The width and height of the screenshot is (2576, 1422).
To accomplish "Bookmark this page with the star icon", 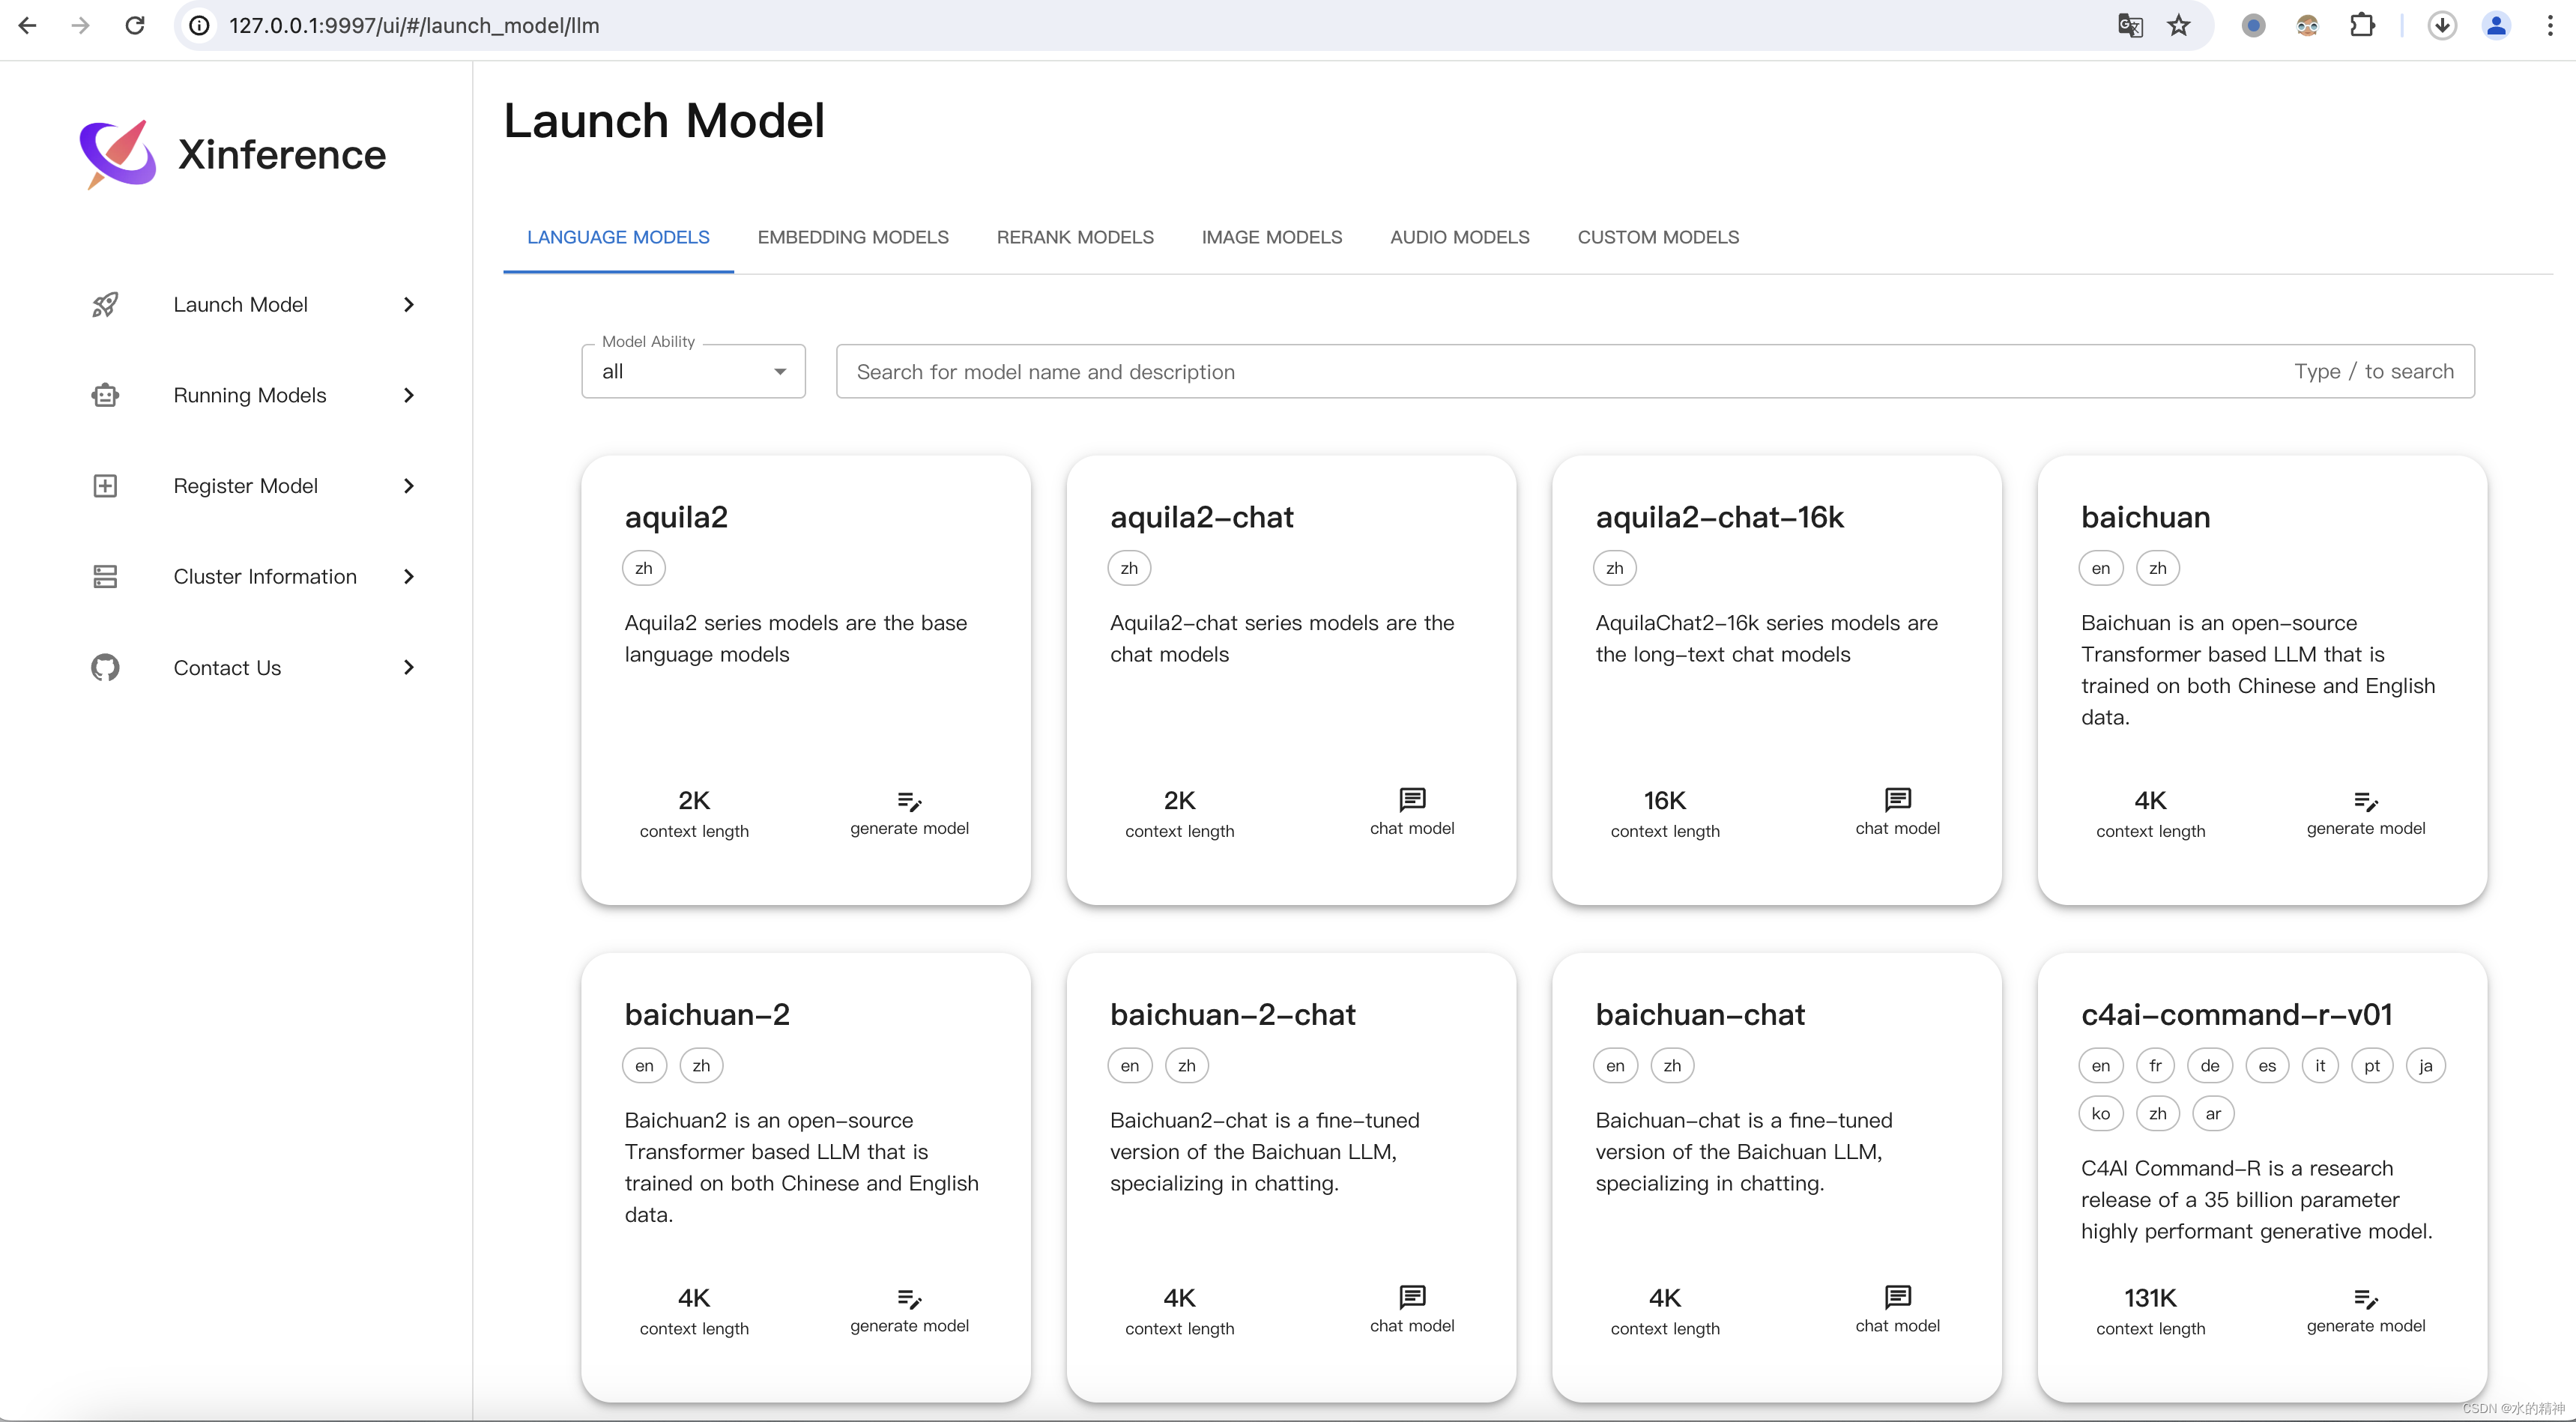I will (2179, 25).
